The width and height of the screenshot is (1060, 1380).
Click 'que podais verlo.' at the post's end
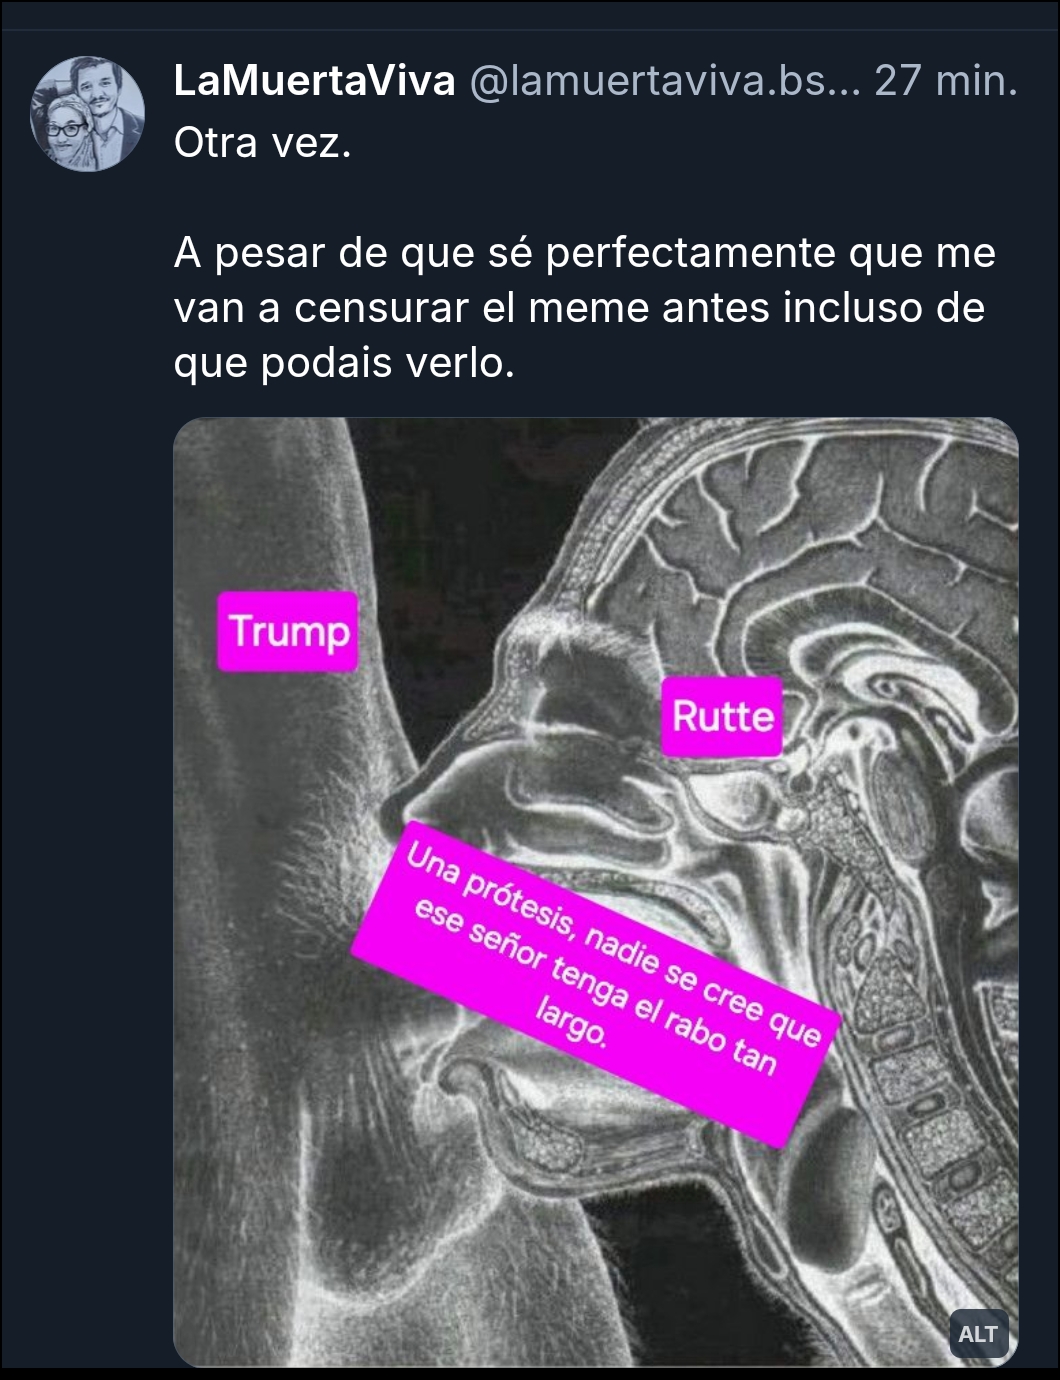coord(344,362)
